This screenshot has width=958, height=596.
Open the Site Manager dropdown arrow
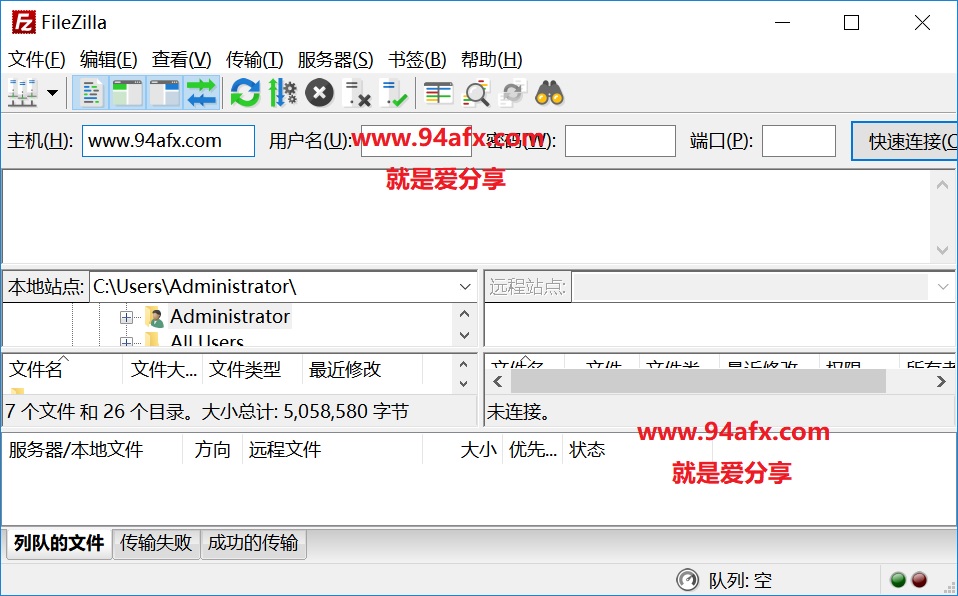point(53,94)
